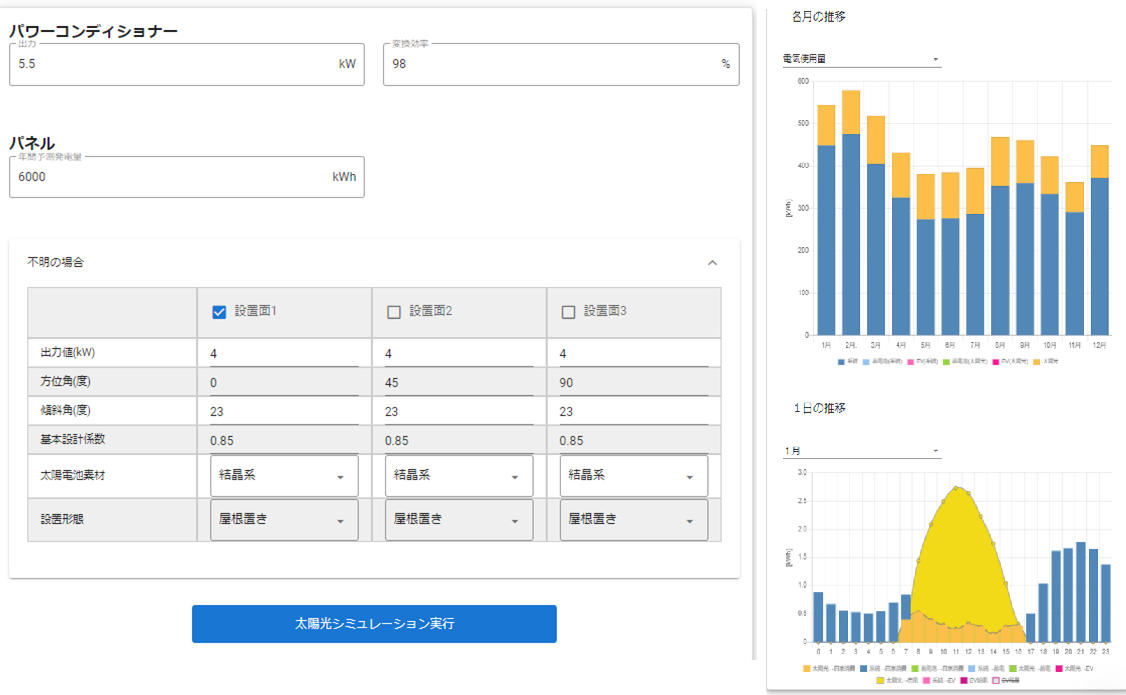Open the 電気使用量 chart selector dropdown
The height and width of the screenshot is (695, 1126).
point(862,59)
